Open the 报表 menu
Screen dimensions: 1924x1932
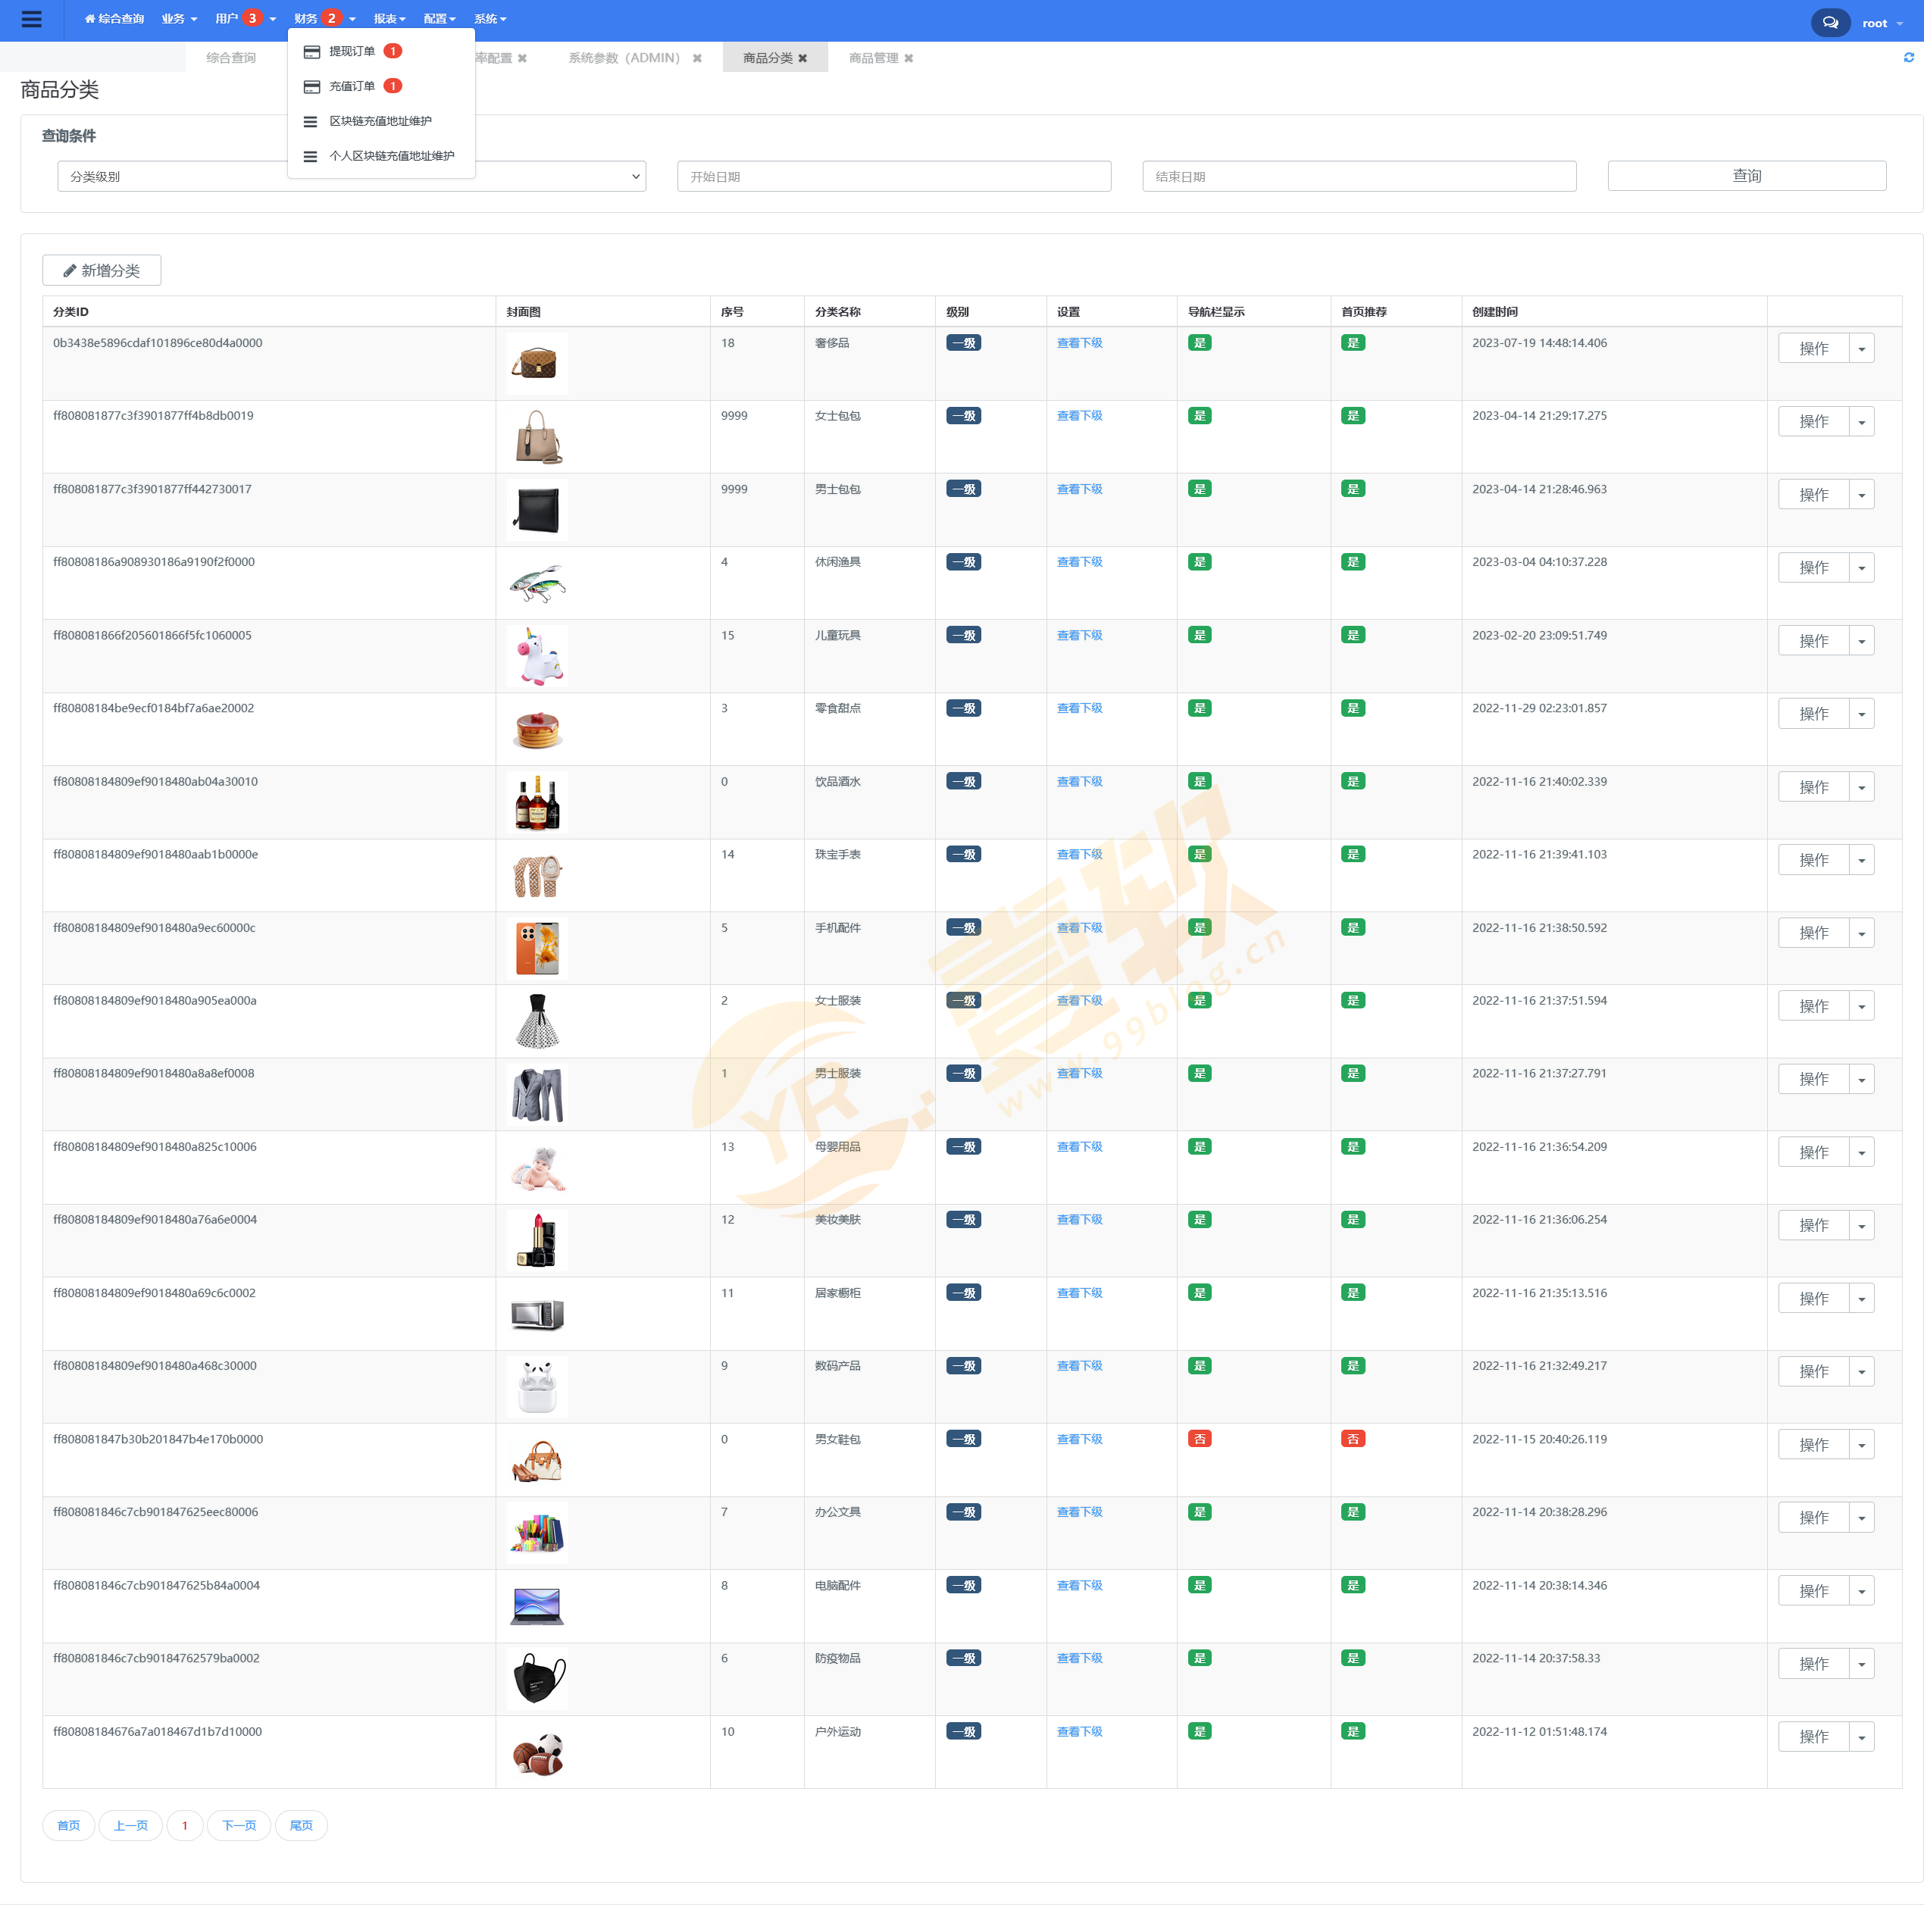[x=389, y=19]
